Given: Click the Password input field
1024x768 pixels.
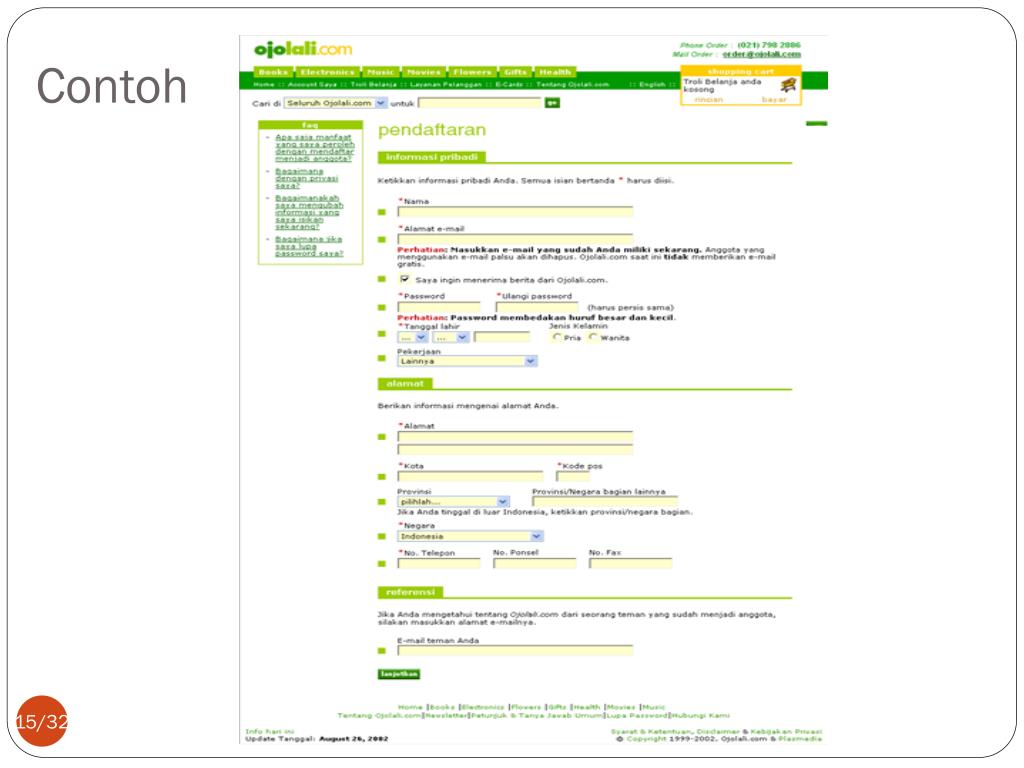Looking at the screenshot, I should 439,307.
